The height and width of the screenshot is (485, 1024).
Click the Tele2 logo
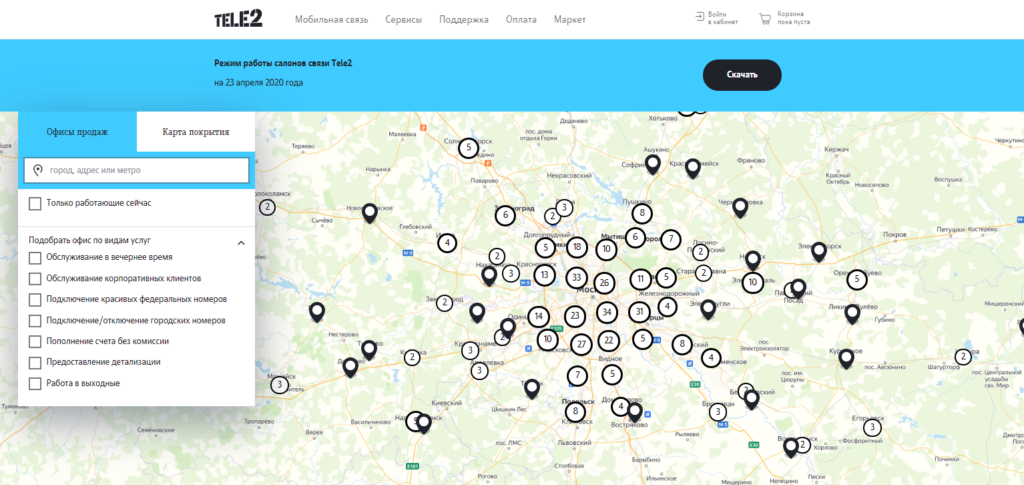click(x=238, y=19)
